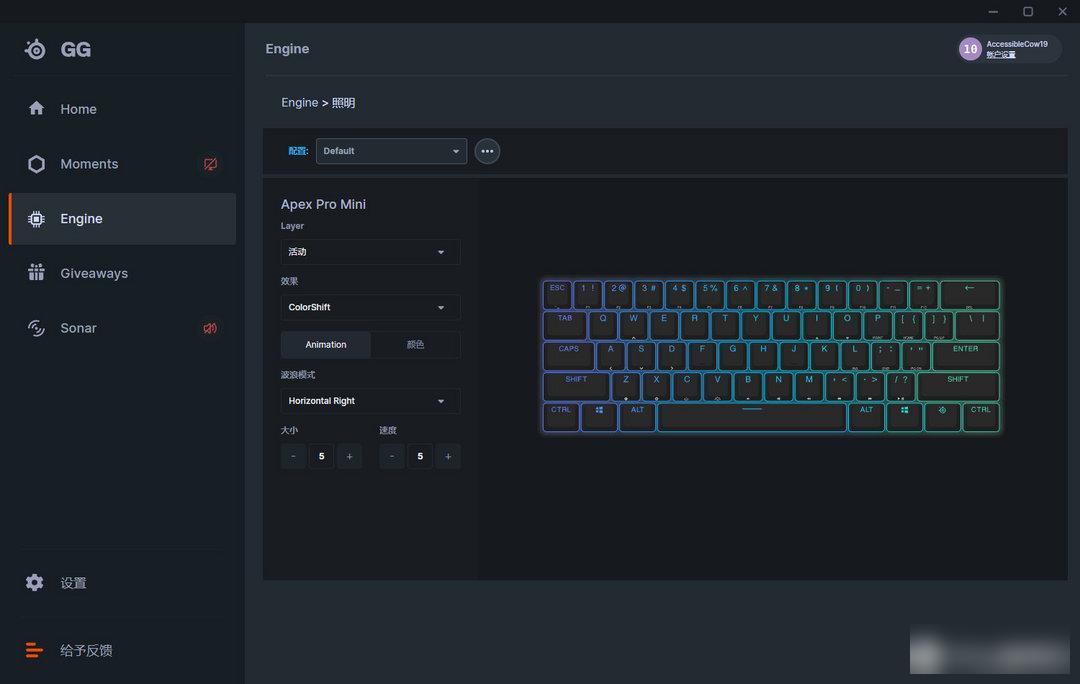Expand the ColorShift effect dropdown

pyautogui.click(x=371, y=307)
